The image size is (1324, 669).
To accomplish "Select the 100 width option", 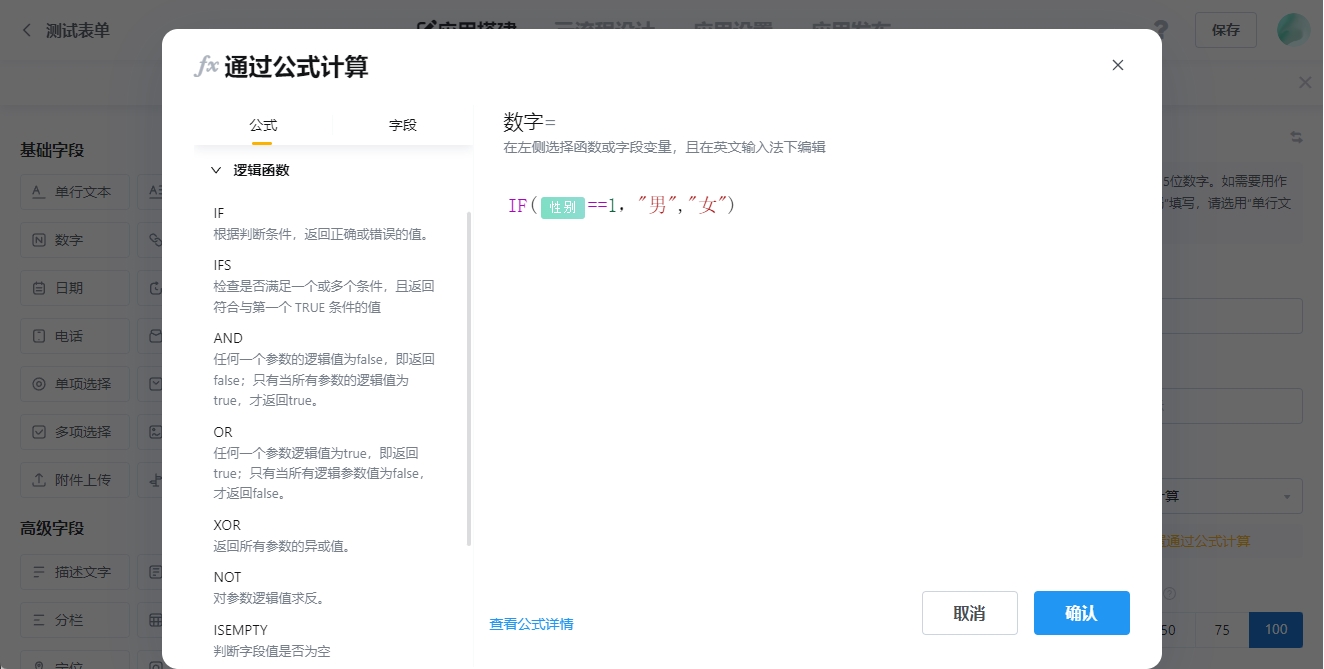I will pos(1275,630).
